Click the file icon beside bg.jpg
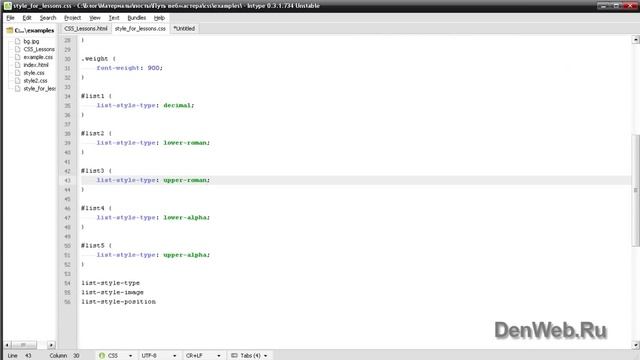640x360 pixels. point(18,41)
